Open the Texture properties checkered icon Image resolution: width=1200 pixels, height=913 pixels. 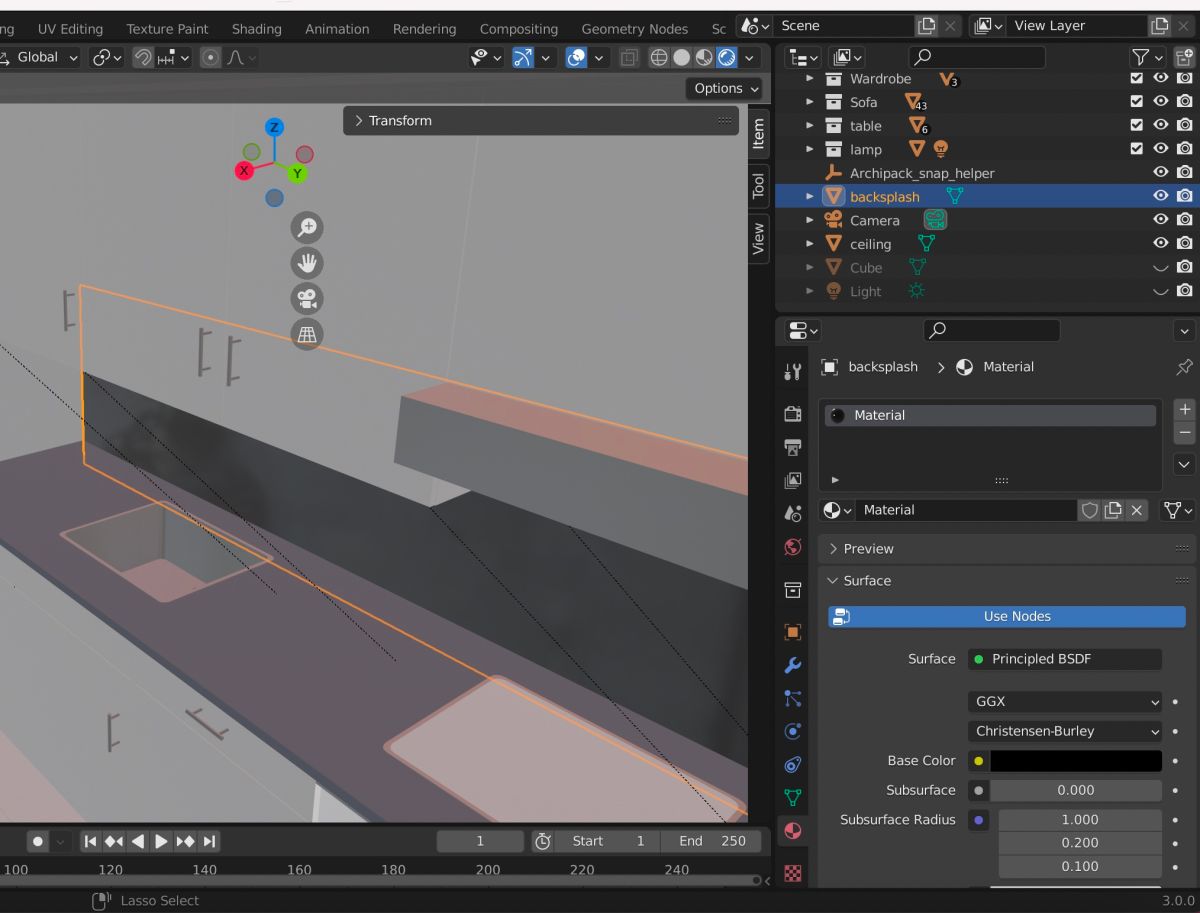coord(793,873)
